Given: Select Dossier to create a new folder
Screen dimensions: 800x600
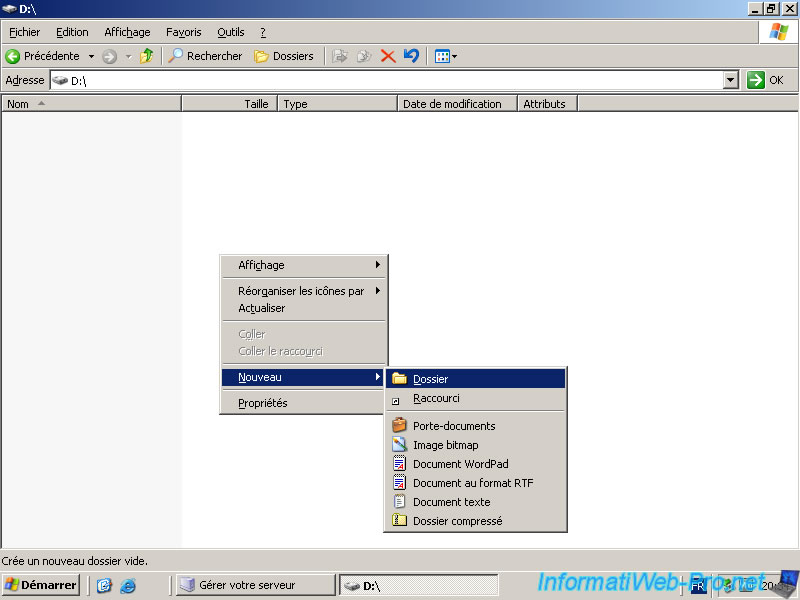Looking at the screenshot, I should point(432,378).
